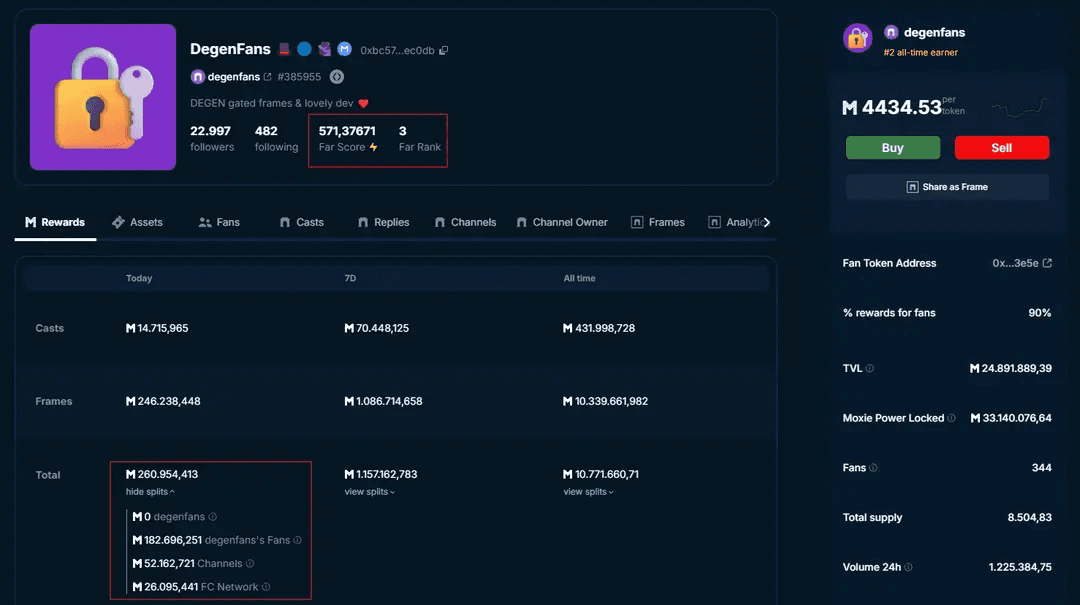The image size is (1080, 605).
Task: Click the All time frames value '10.339.661,982'
Action: [x=611, y=401]
